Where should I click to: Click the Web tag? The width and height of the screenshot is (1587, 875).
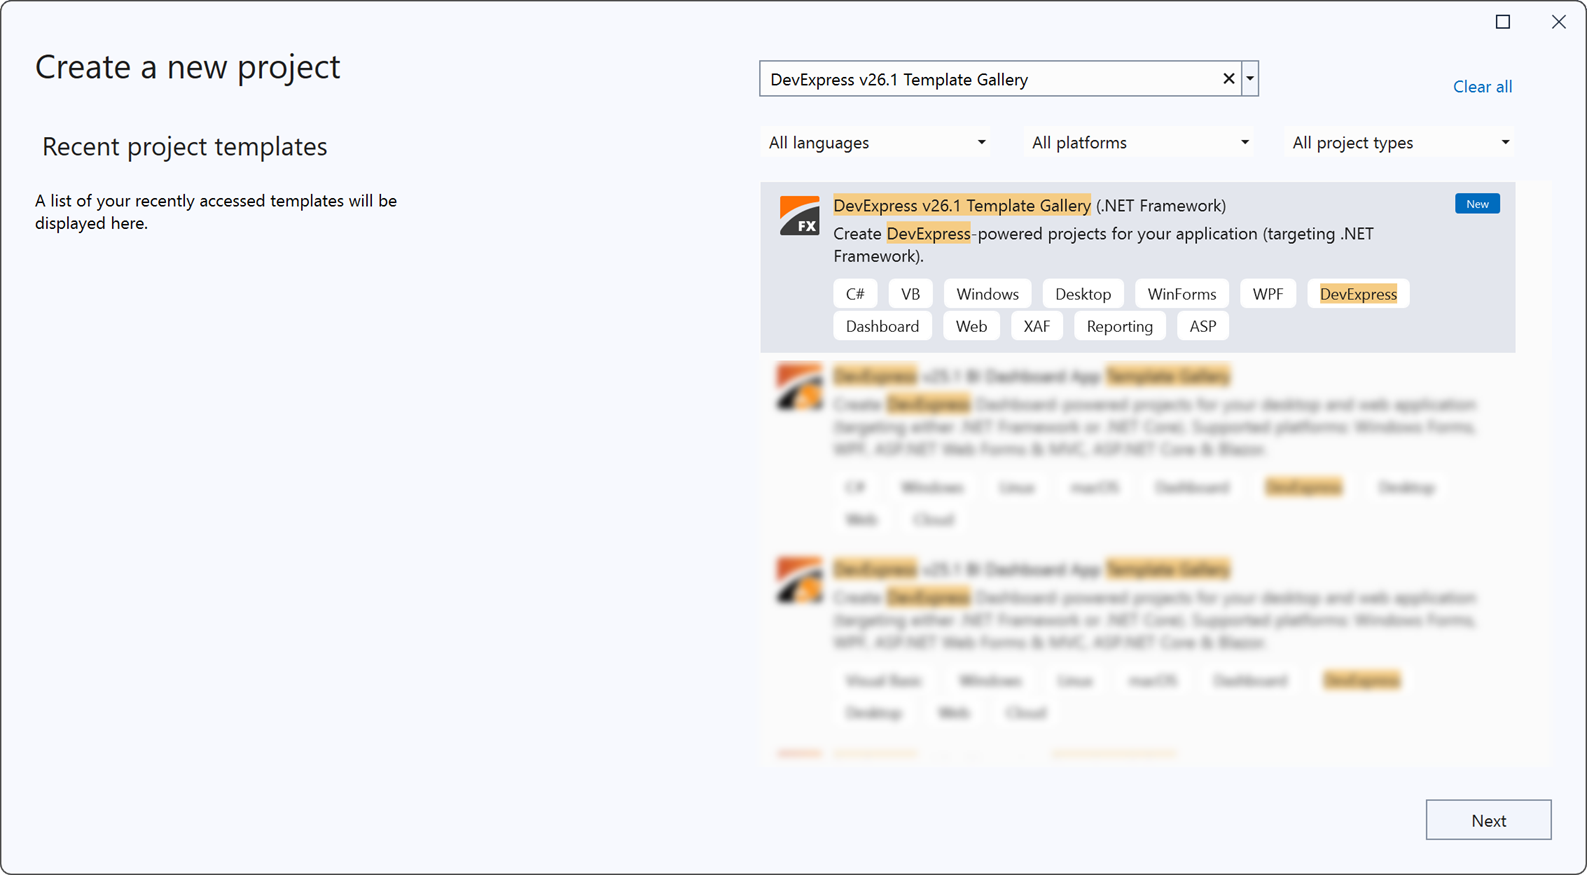click(971, 326)
